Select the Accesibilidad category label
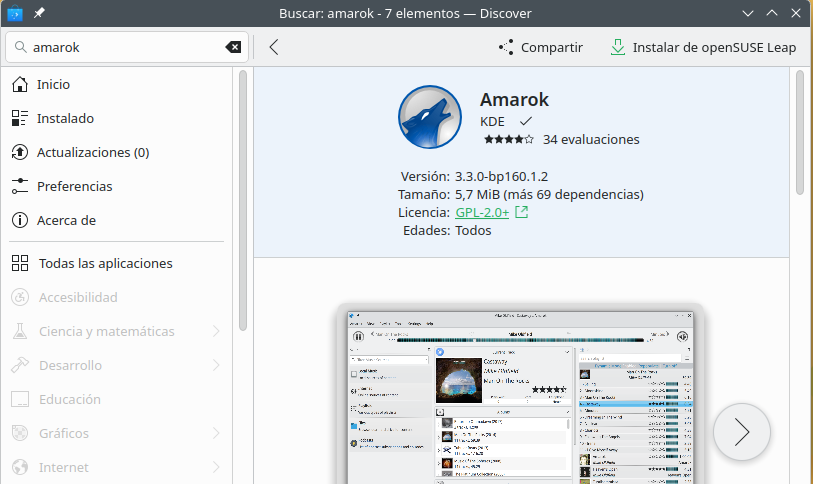Screen dimensions: 813x484 (78, 297)
